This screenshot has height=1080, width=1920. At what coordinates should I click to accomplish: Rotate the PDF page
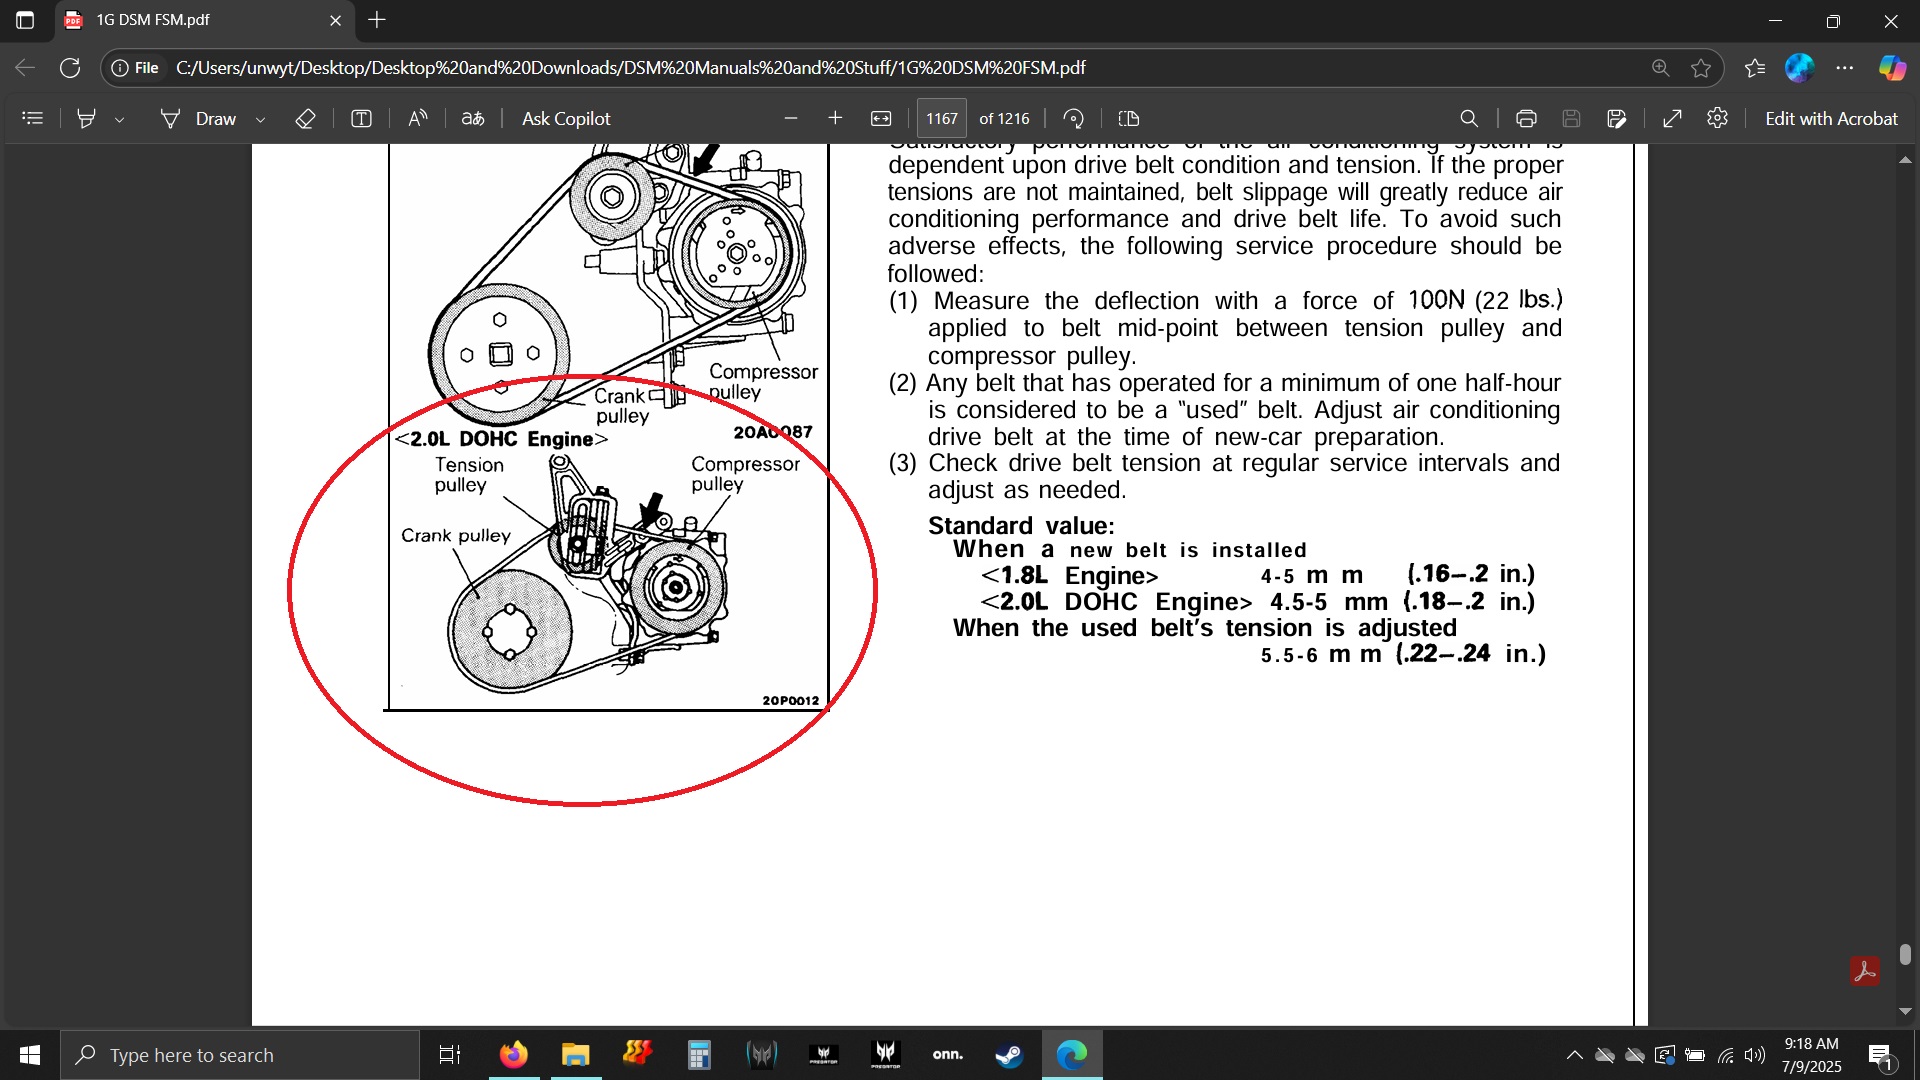(x=1074, y=118)
